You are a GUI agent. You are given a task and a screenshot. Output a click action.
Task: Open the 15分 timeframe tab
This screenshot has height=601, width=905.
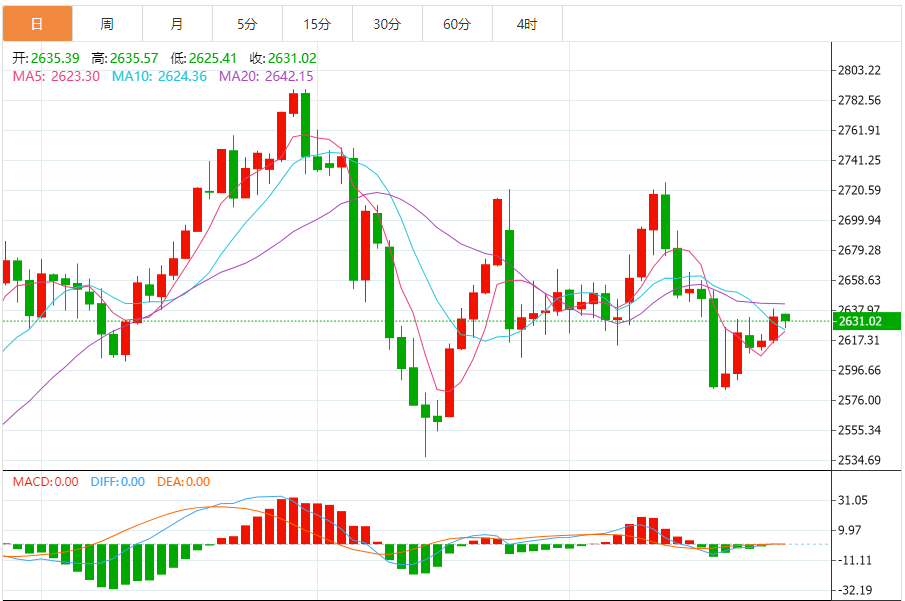point(317,24)
